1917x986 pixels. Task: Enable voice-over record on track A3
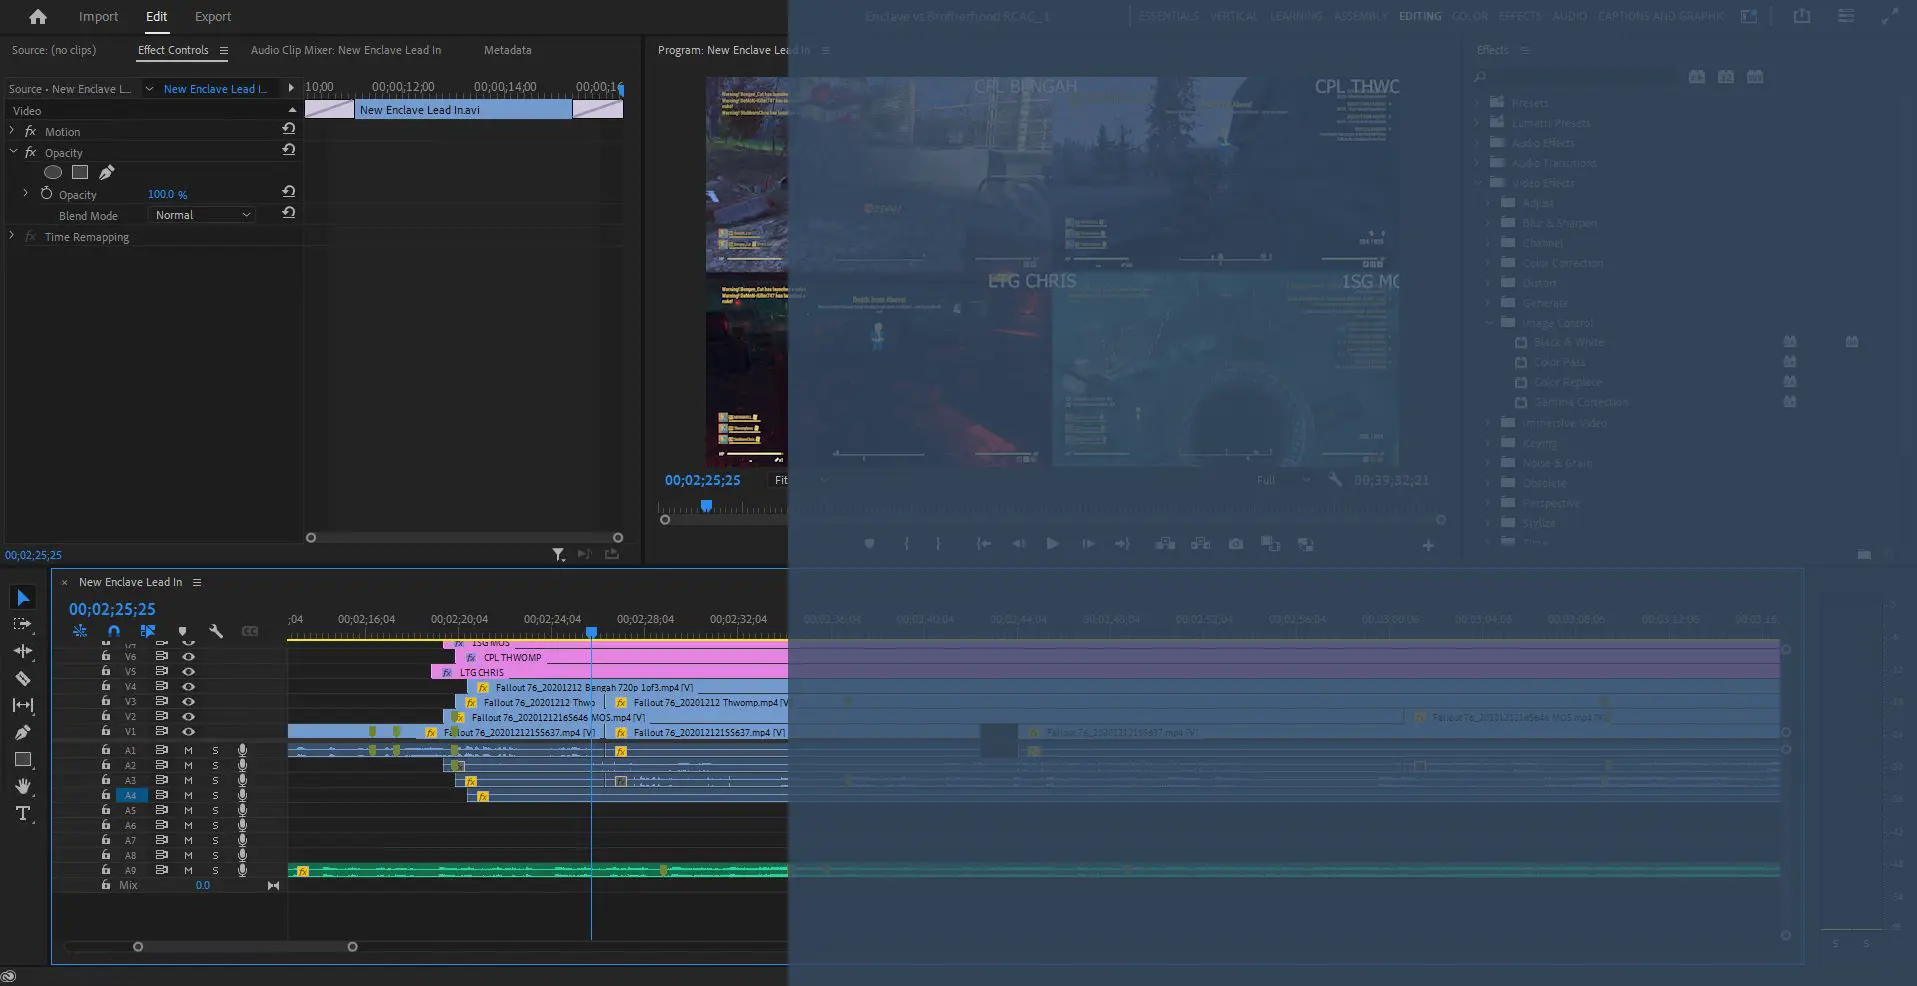pos(242,781)
